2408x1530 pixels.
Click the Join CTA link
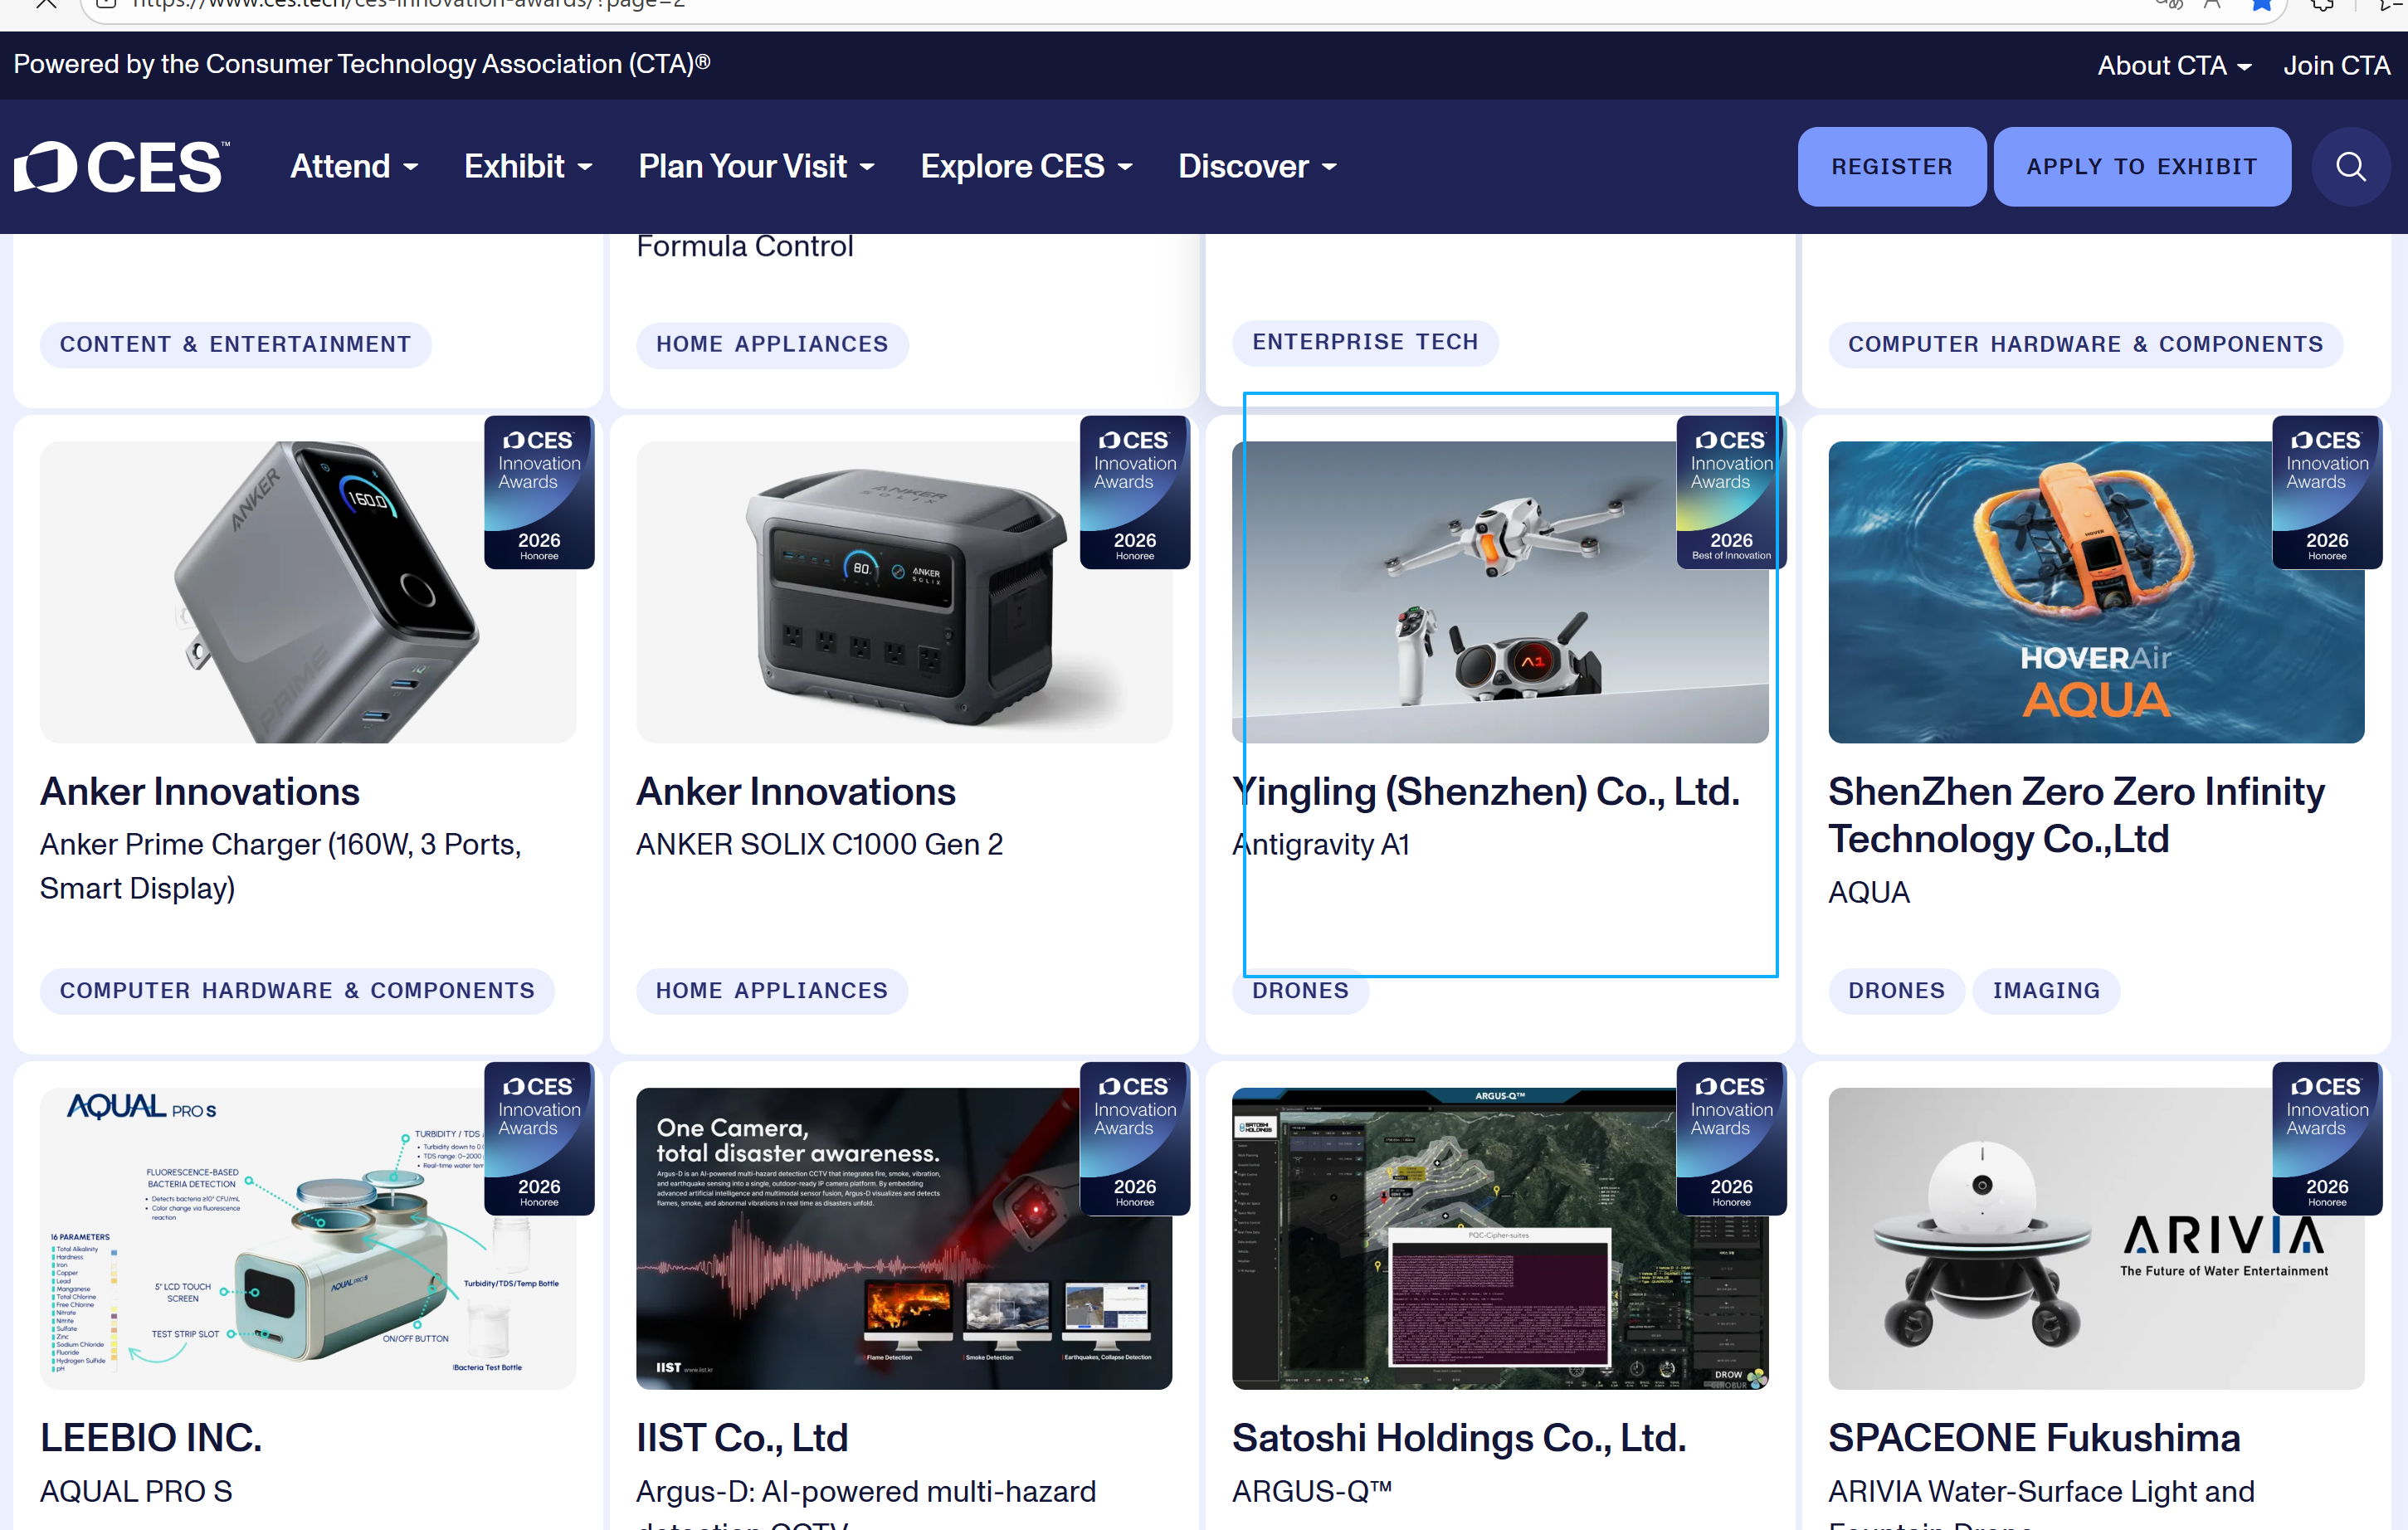[2335, 66]
